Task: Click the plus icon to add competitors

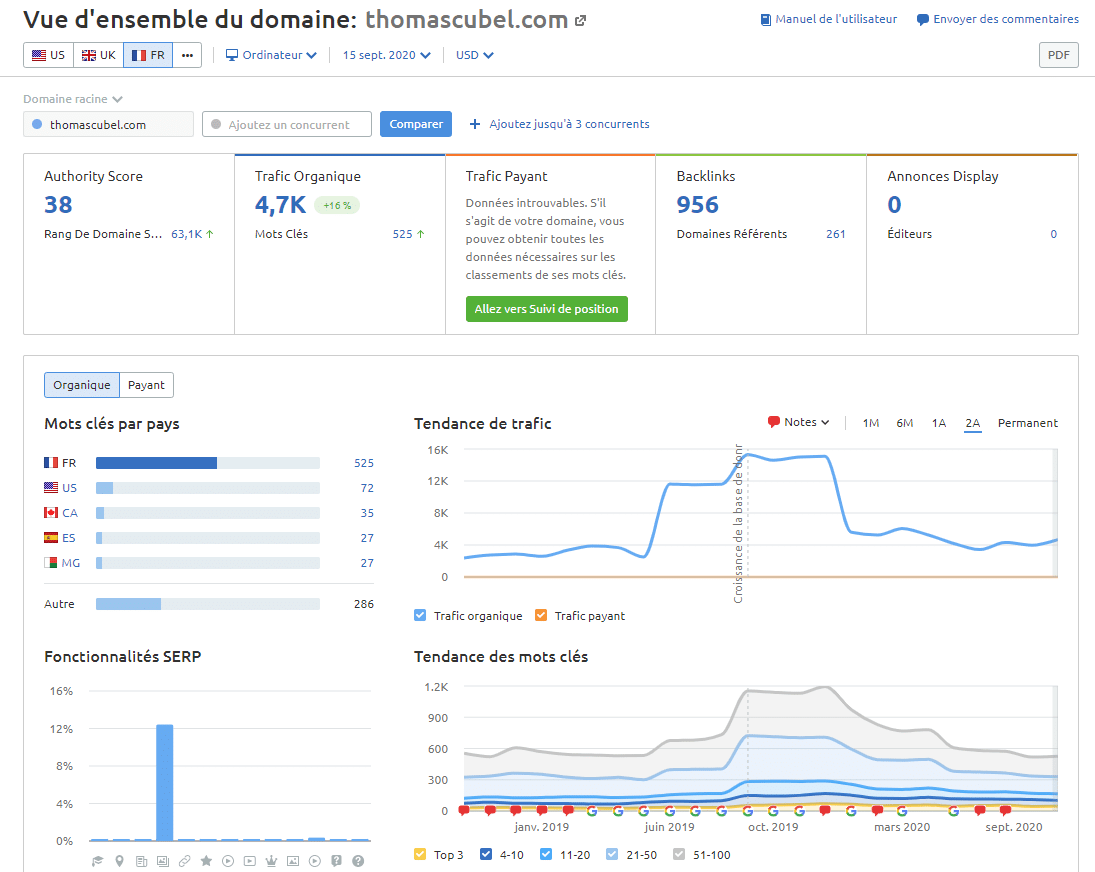Action: pos(475,124)
